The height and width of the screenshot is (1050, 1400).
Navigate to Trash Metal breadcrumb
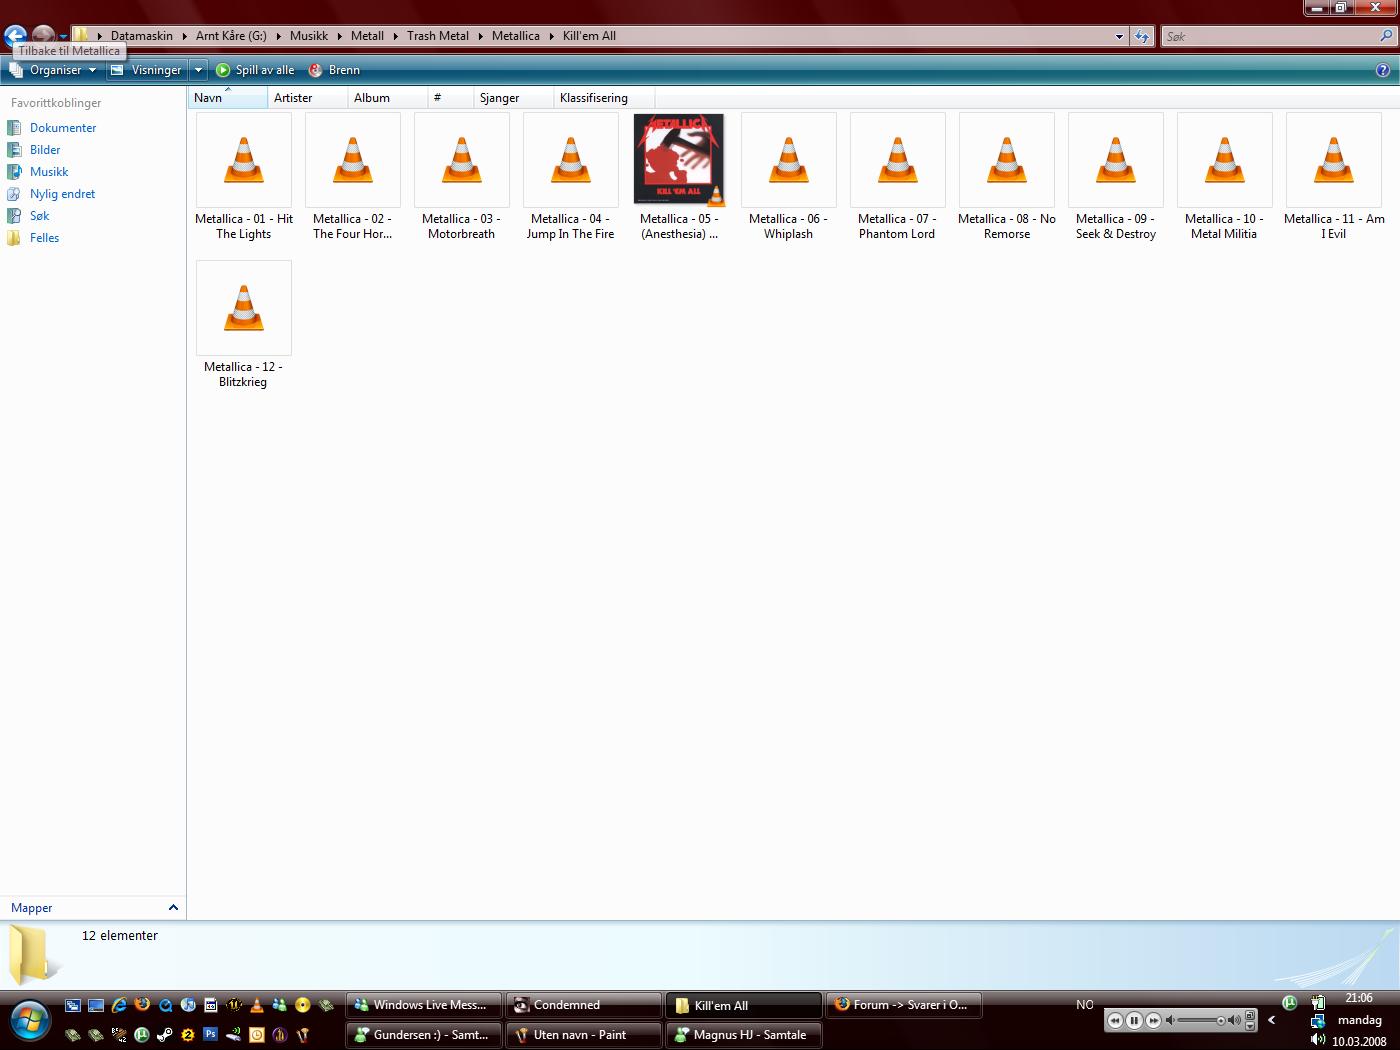pos(437,36)
